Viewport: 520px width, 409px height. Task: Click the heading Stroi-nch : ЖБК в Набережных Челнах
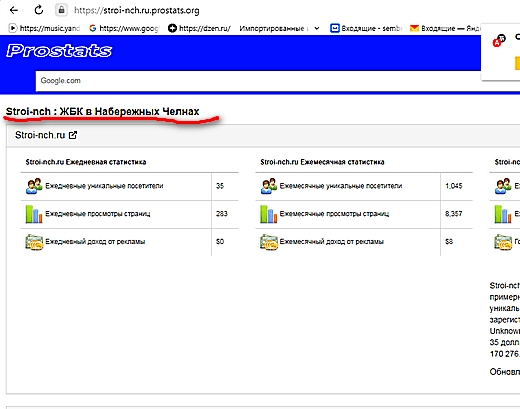[x=103, y=111]
